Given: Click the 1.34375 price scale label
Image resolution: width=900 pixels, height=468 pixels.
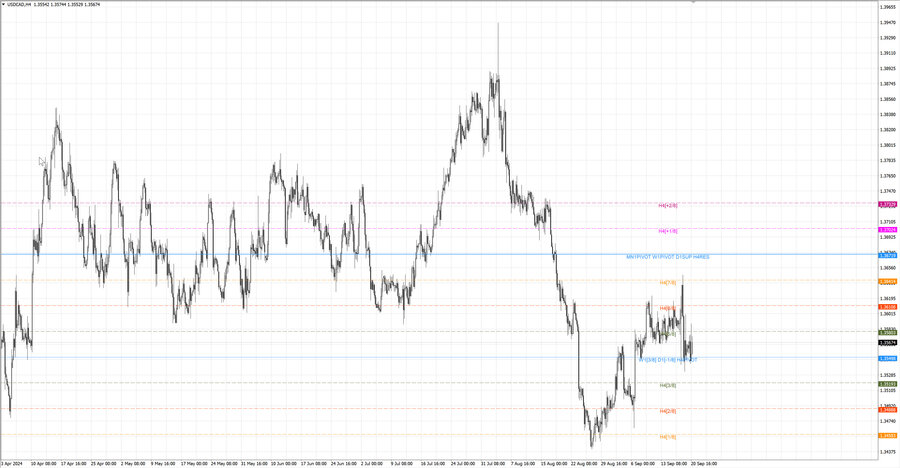Looking at the screenshot, I should click(x=887, y=452).
